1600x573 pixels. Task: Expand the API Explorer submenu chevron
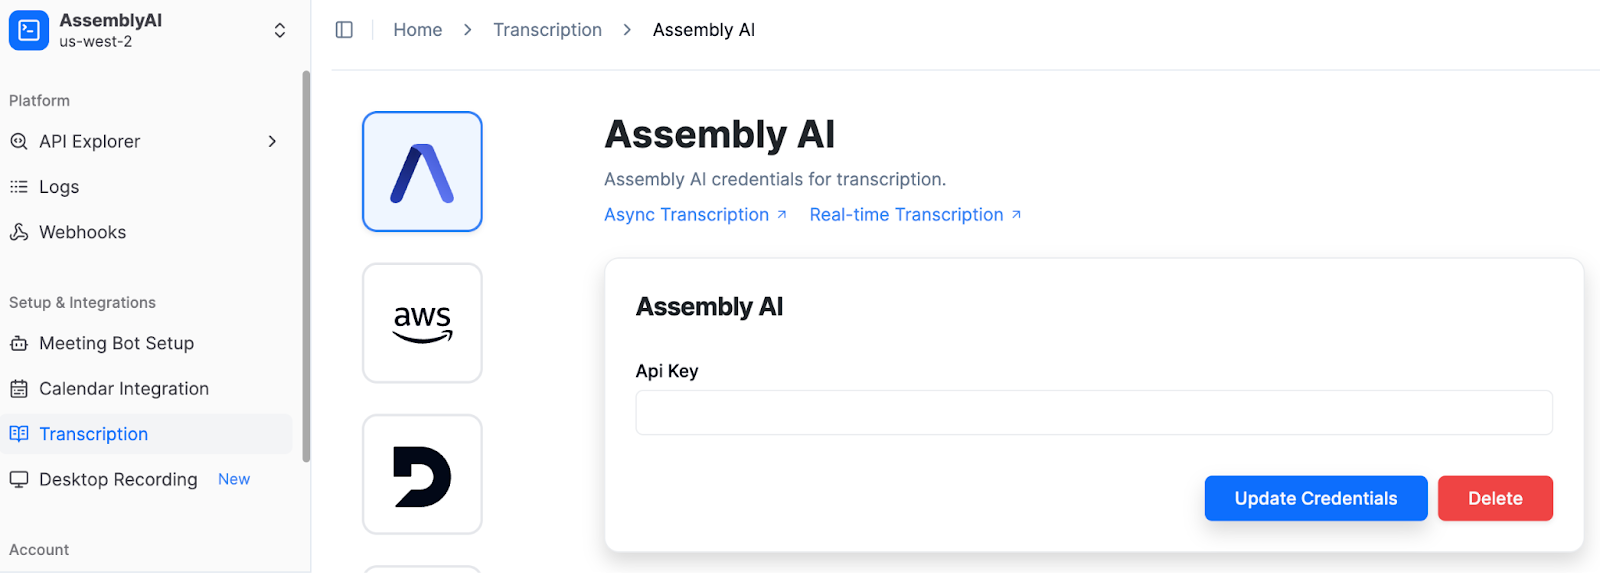tap(272, 141)
